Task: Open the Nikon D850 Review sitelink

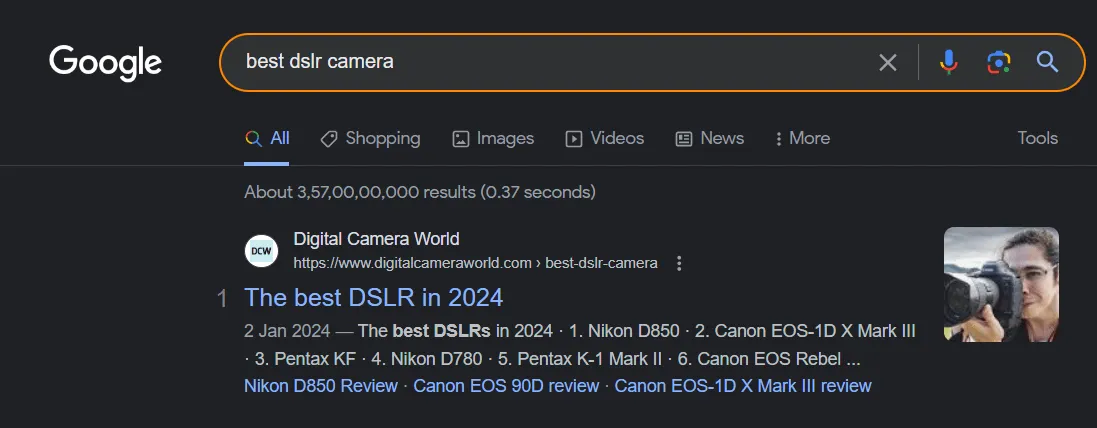Action: (x=321, y=385)
